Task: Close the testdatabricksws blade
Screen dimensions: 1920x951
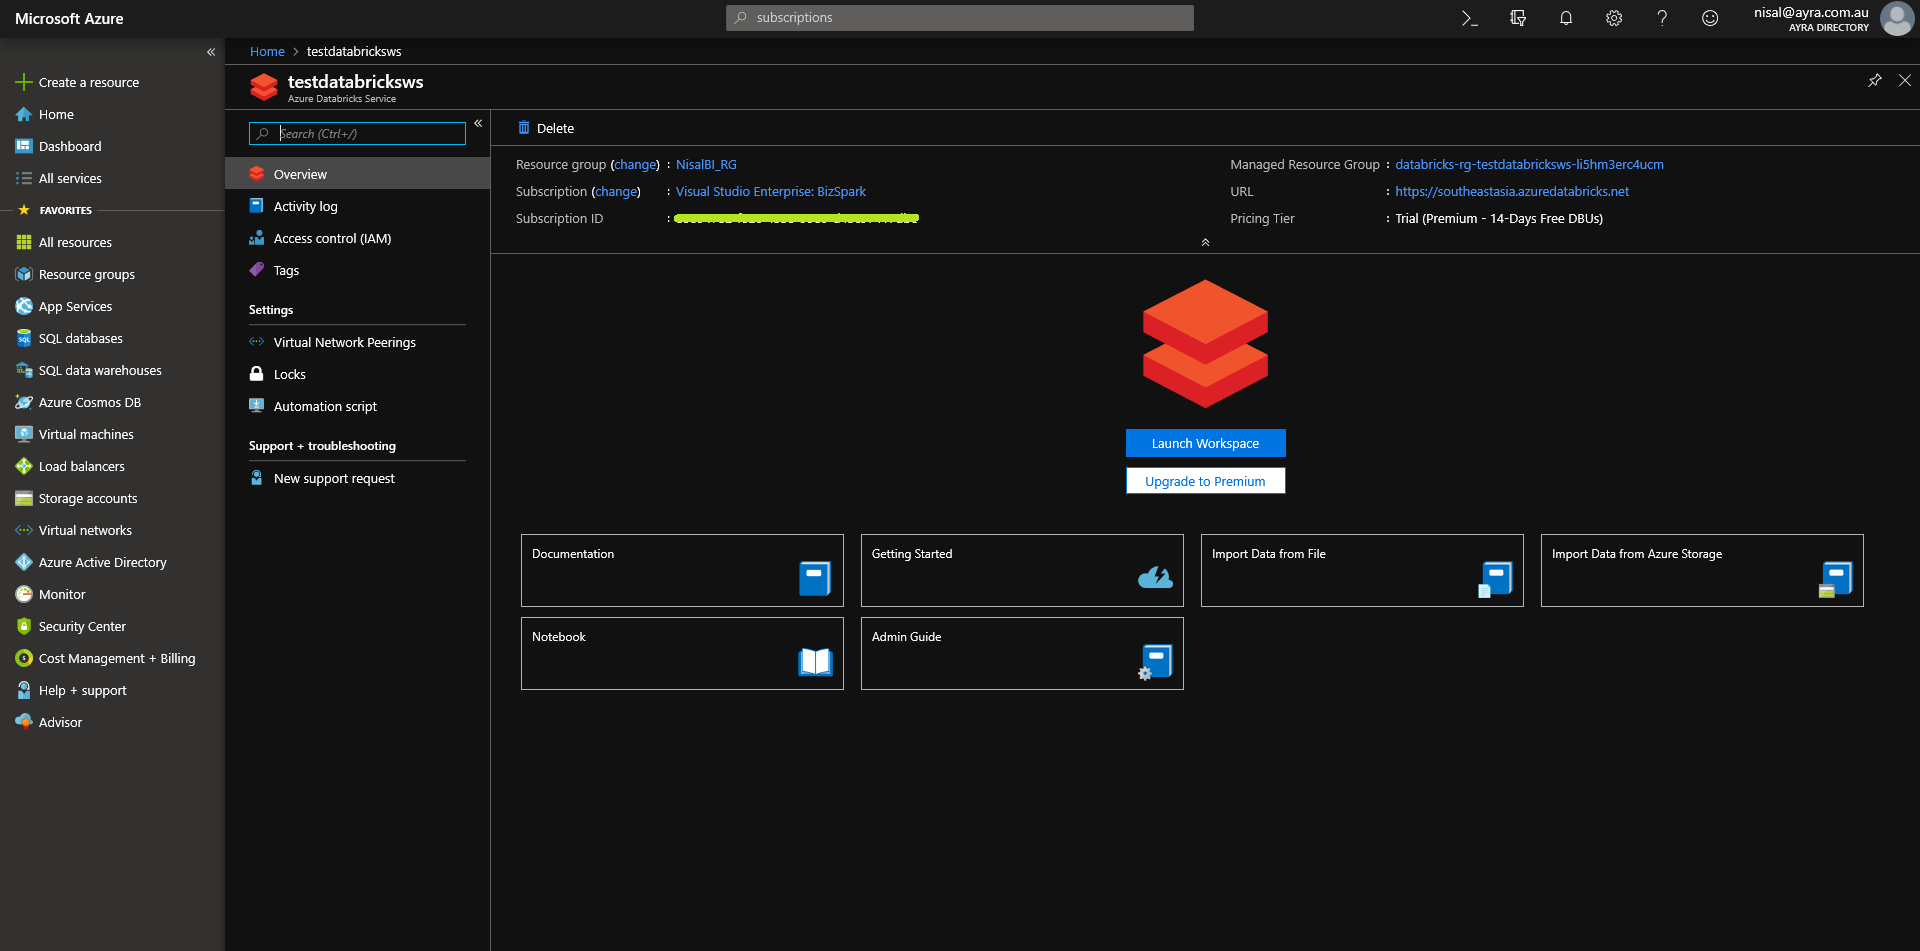Action: point(1905,80)
